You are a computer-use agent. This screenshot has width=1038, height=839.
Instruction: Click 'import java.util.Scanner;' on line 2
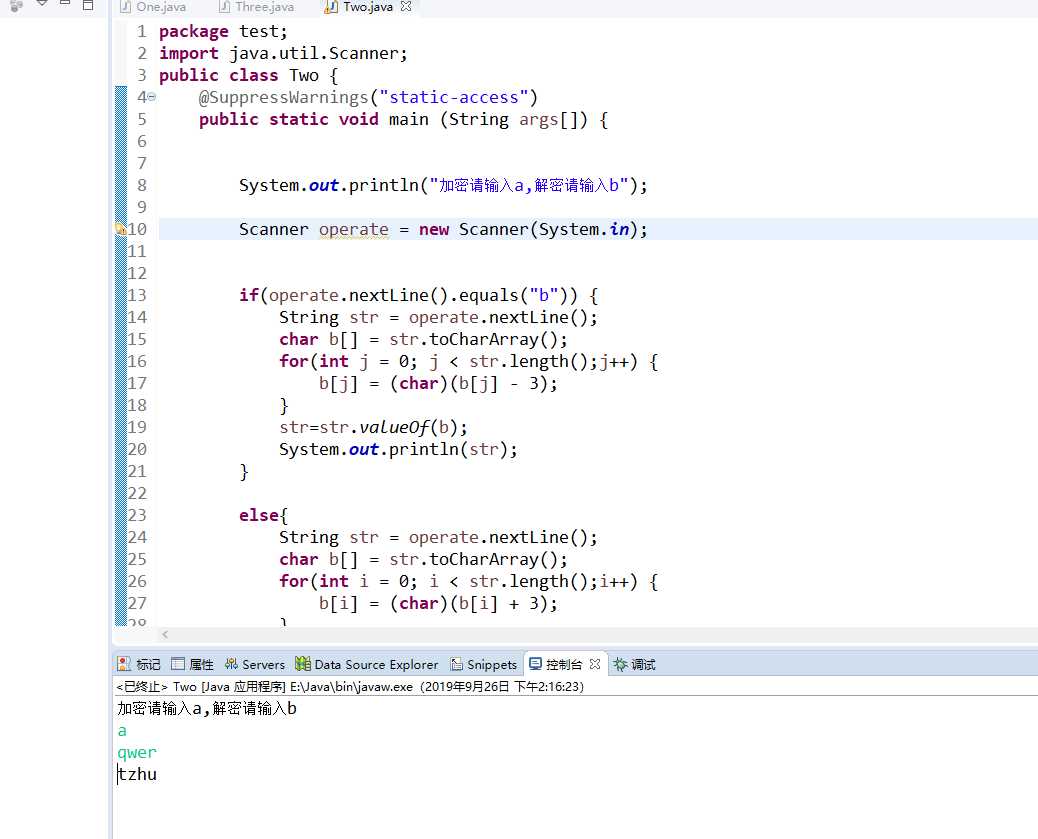point(283,54)
